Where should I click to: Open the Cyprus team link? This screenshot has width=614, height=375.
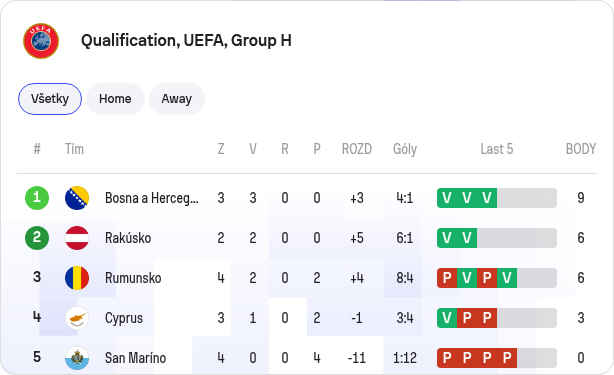click(124, 318)
